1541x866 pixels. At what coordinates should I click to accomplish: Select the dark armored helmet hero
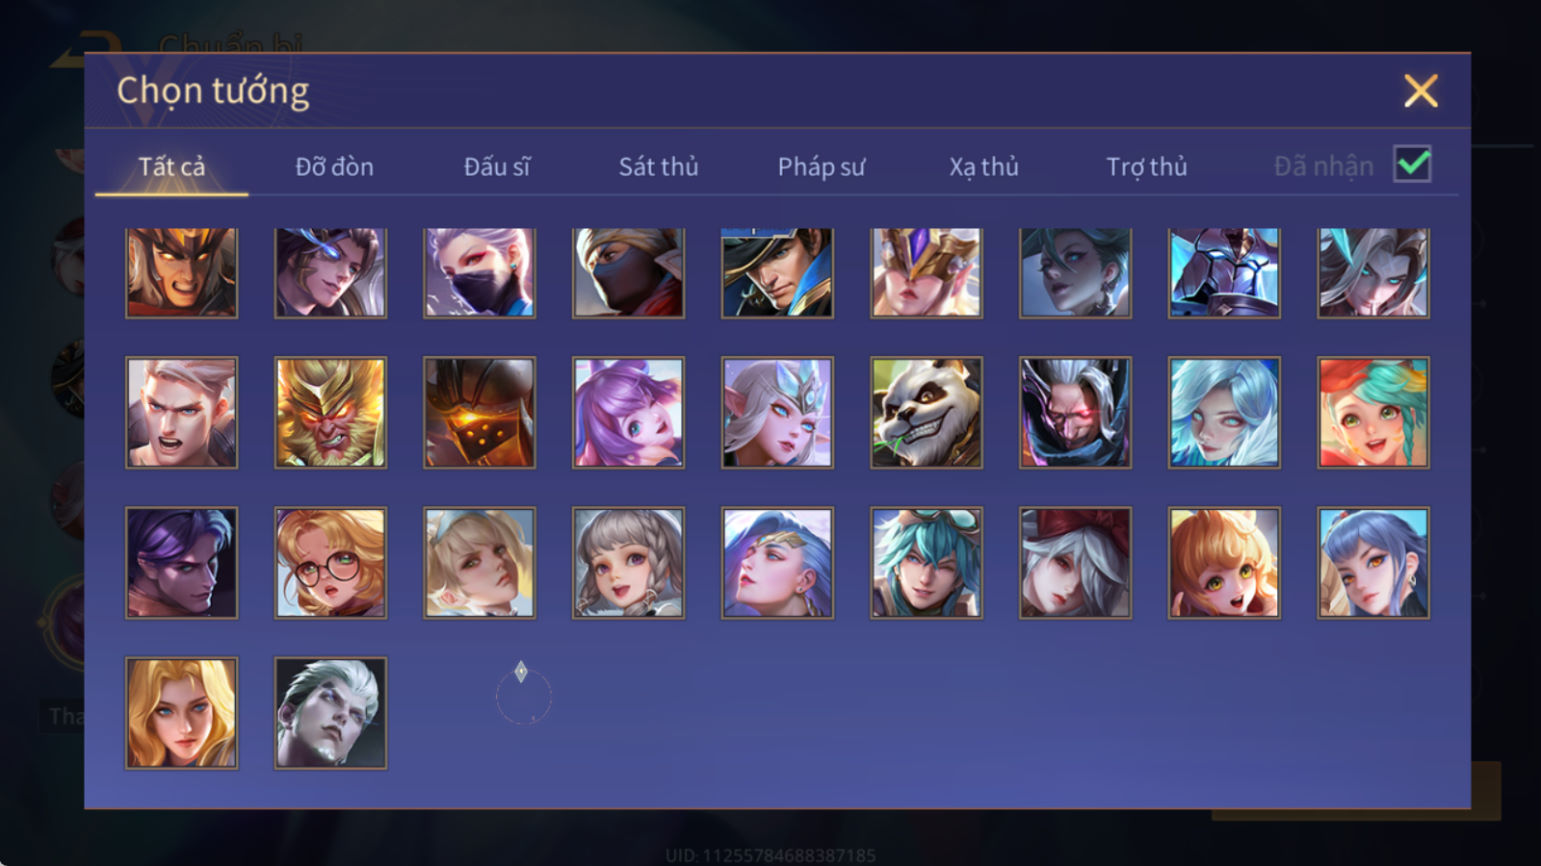click(479, 413)
